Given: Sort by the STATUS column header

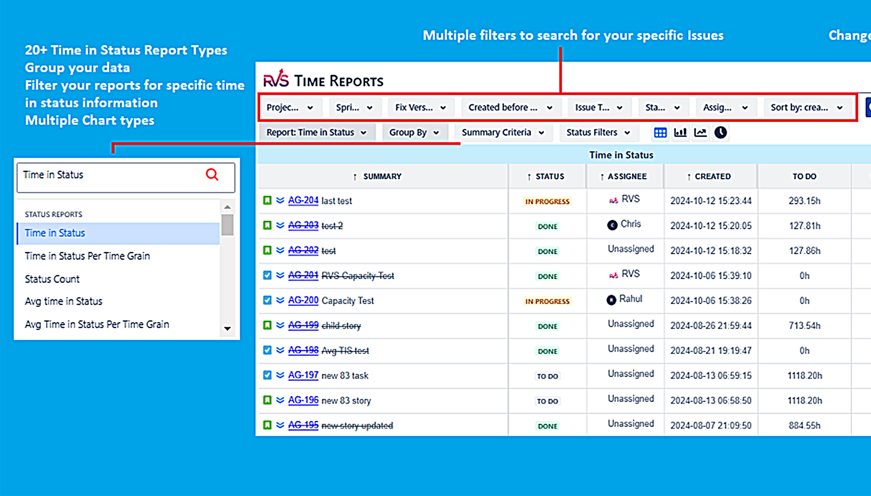Looking at the screenshot, I should [546, 177].
